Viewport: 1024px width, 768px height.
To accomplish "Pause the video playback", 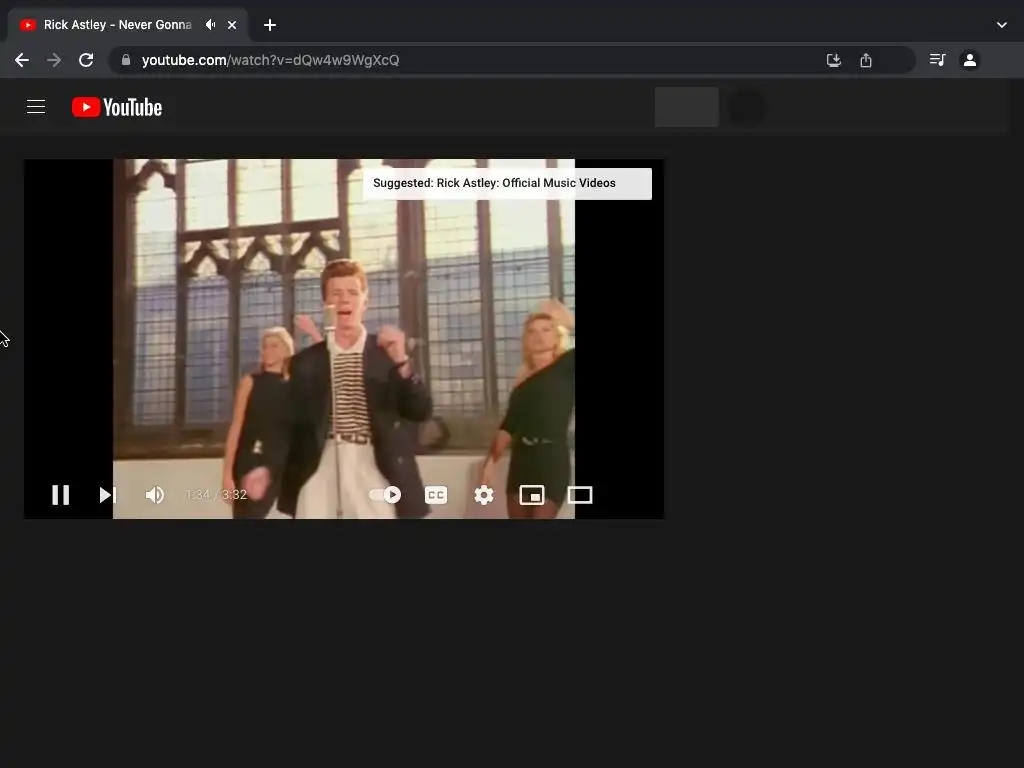I will click(x=61, y=495).
